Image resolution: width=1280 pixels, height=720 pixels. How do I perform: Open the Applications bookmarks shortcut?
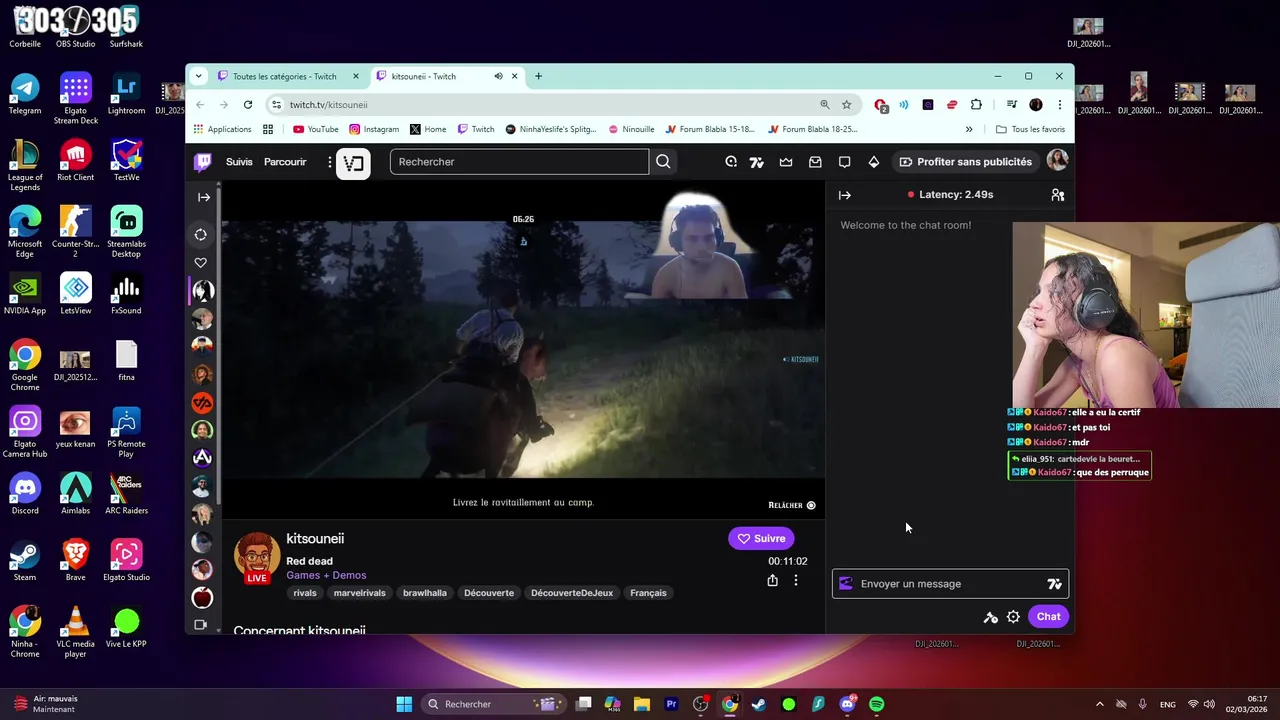[222, 129]
